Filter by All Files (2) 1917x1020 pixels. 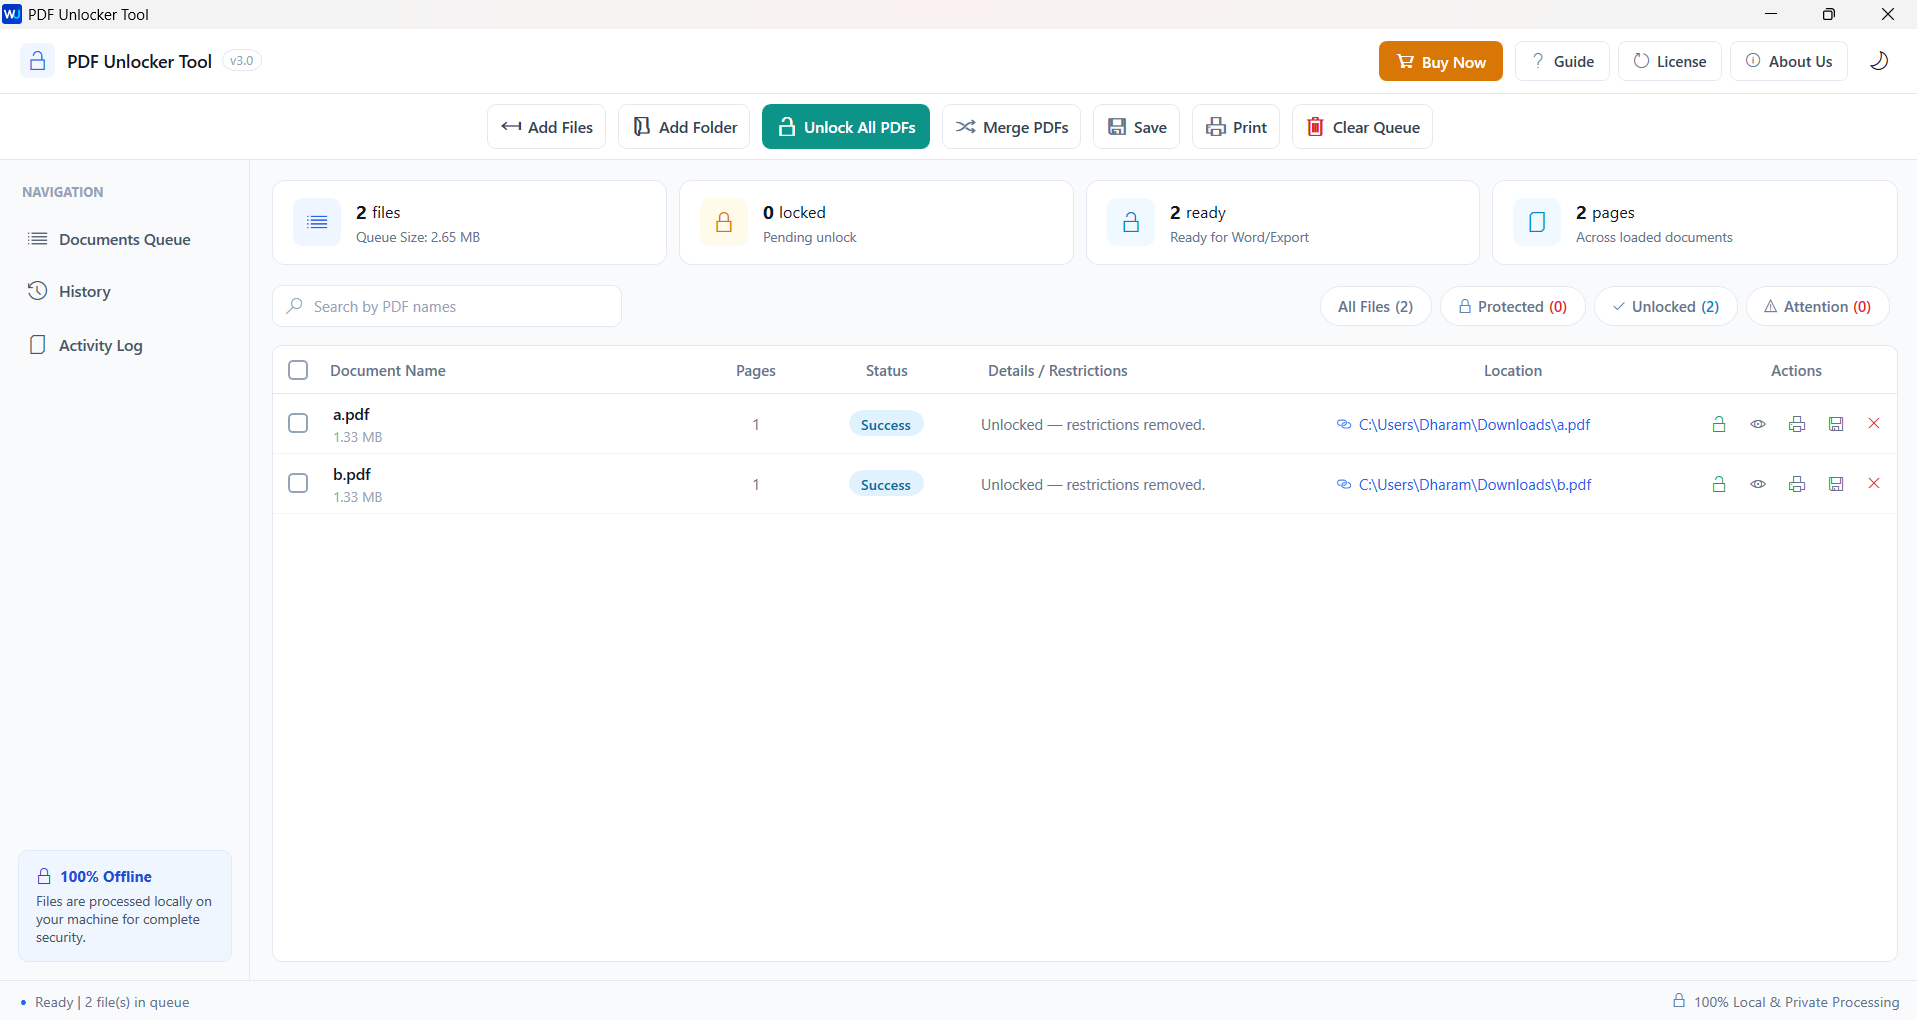pyautogui.click(x=1375, y=306)
